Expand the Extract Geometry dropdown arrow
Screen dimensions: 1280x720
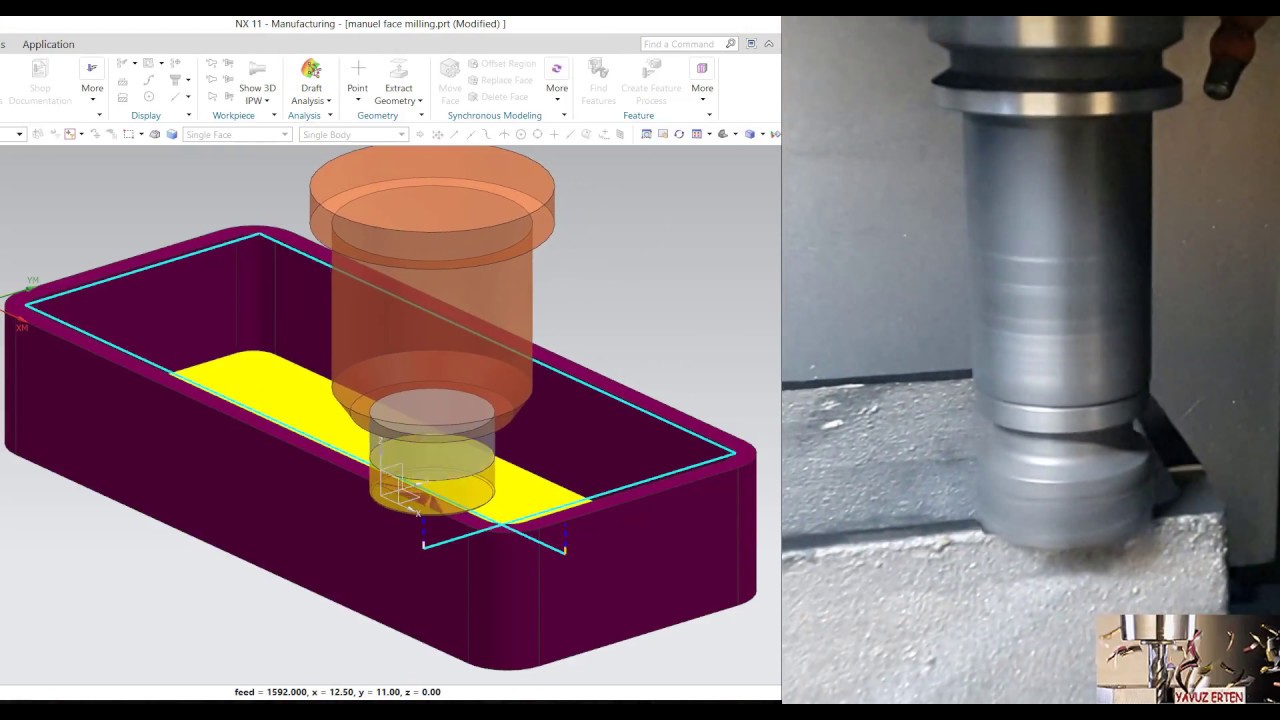(420, 101)
